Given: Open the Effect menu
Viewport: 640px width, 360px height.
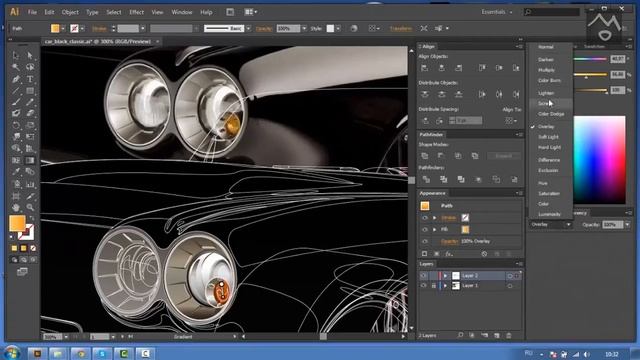Looking at the screenshot, I should pyautogui.click(x=136, y=12).
